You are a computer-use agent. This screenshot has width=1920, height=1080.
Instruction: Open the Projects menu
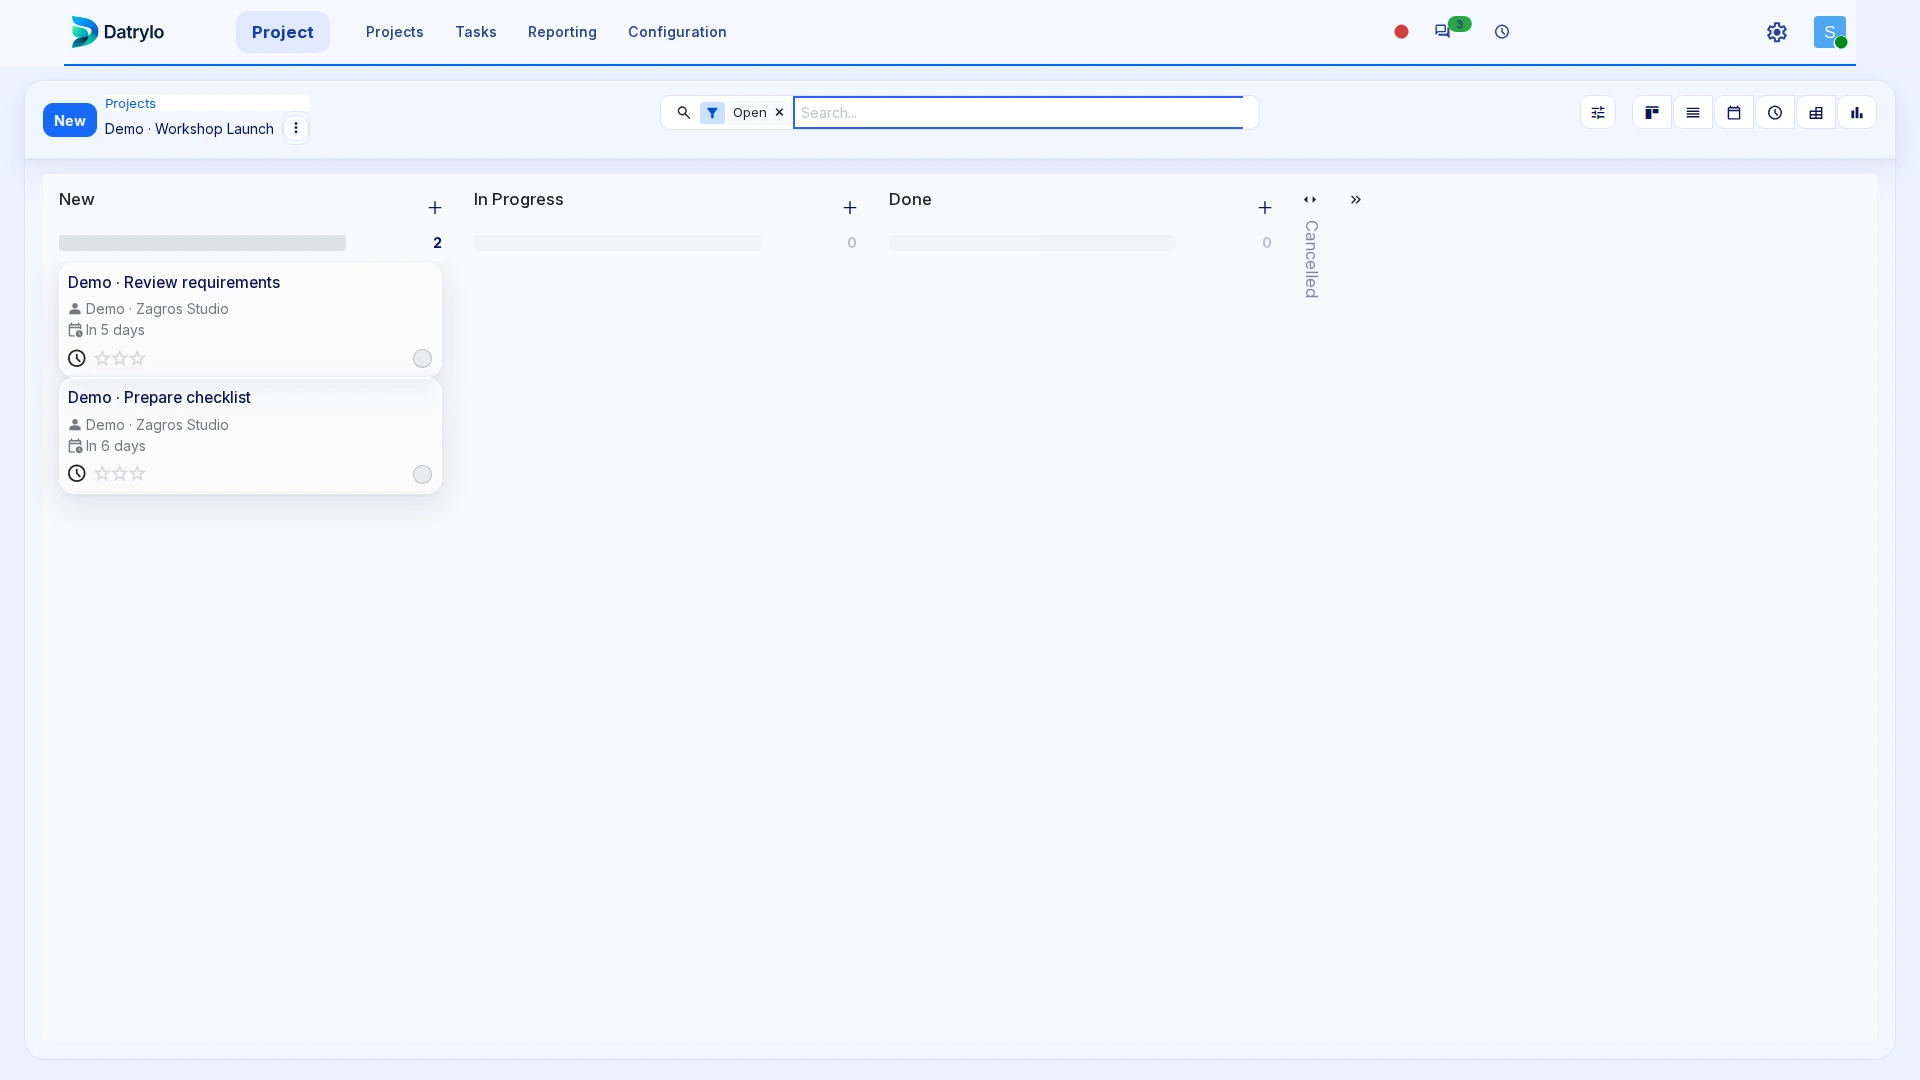point(395,32)
